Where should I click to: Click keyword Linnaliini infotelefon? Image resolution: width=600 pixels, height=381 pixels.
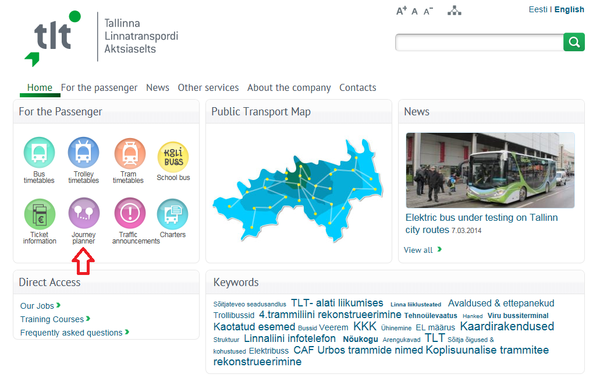[290, 339]
